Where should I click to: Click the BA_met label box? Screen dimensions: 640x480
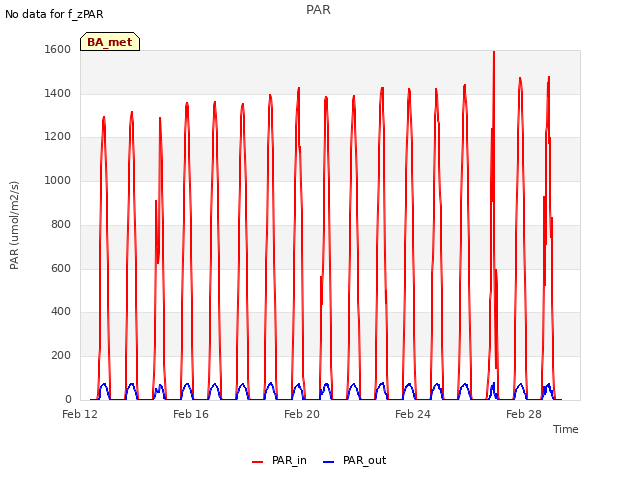click(x=110, y=42)
